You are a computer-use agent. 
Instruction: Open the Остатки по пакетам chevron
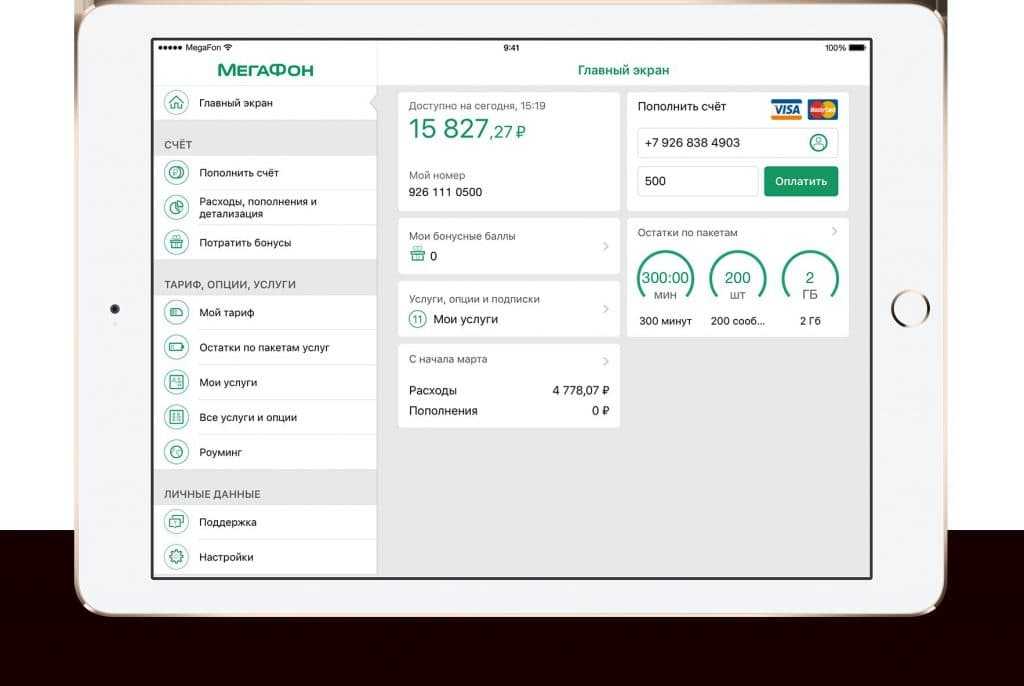(x=834, y=232)
